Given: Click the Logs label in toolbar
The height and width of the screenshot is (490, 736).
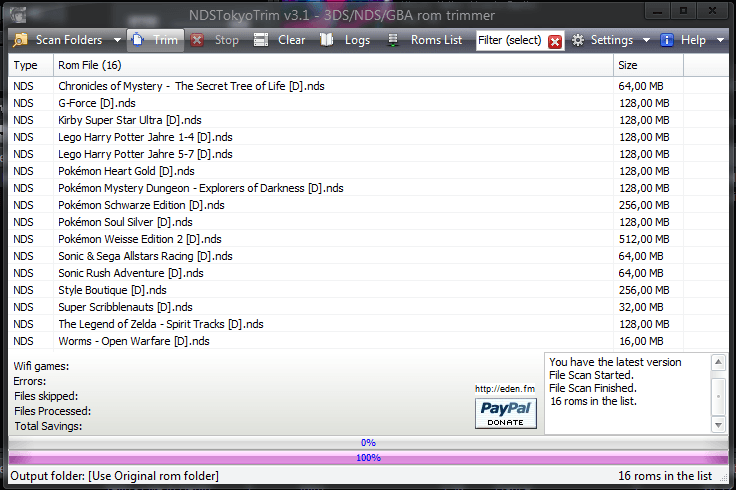Looking at the screenshot, I should [x=357, y=40].
